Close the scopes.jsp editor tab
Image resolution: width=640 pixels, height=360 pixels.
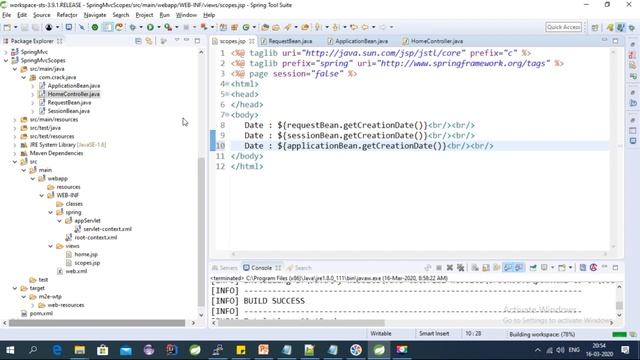(252, 41)
